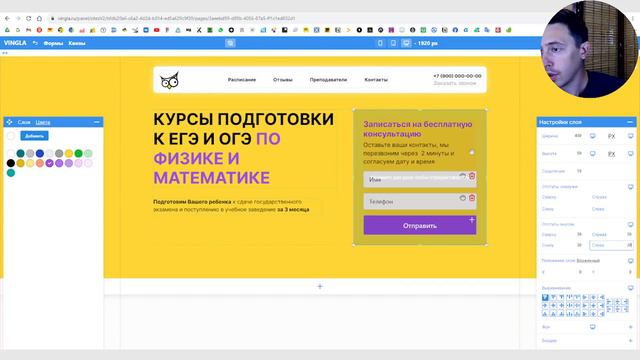Image resolution: width=640 pixels, height=360 pixels.
Task: Open the Вложенный layer position dropdown
Action: coord(588,261)
